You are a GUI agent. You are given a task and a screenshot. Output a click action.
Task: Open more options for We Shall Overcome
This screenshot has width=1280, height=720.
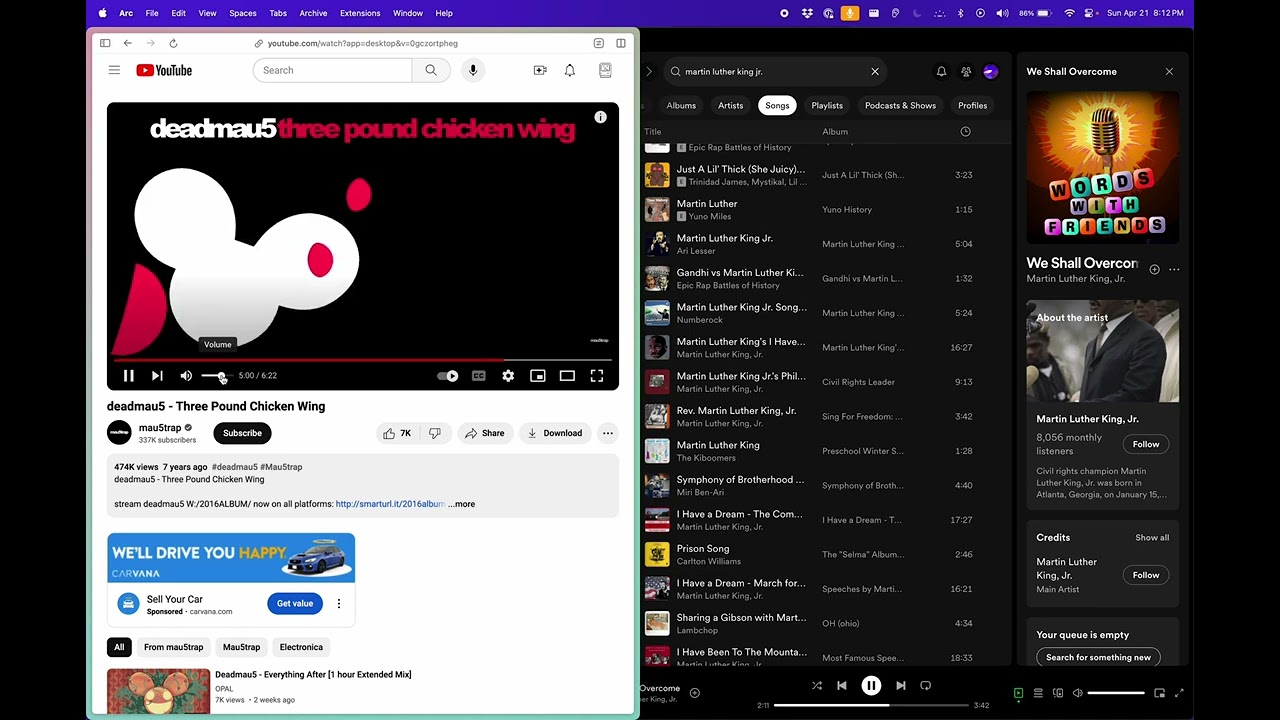tap(1174, 269)
